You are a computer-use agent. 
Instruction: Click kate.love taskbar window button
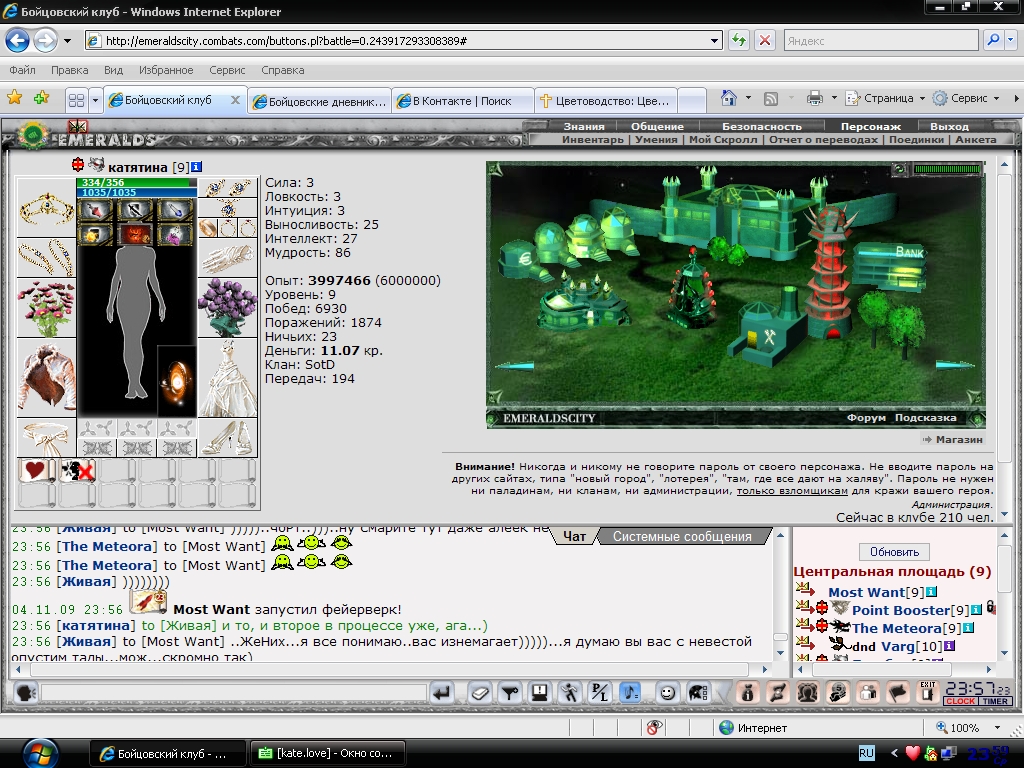pyautogui.click(x=328, y=754)
